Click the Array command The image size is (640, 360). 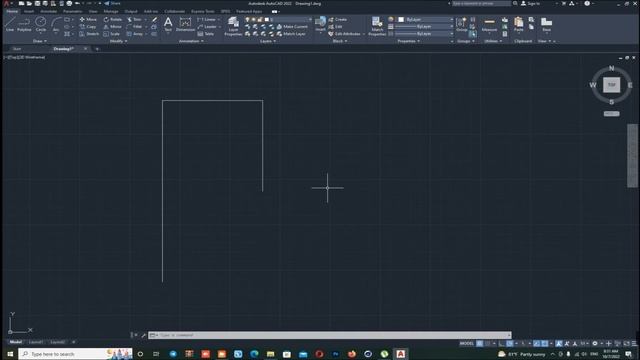(x=135, y=34)
